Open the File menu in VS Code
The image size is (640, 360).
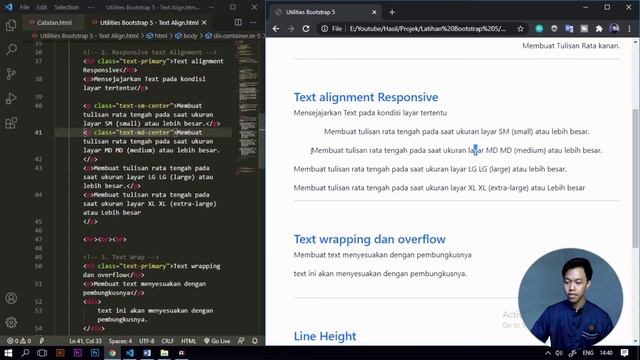(24, 7)
